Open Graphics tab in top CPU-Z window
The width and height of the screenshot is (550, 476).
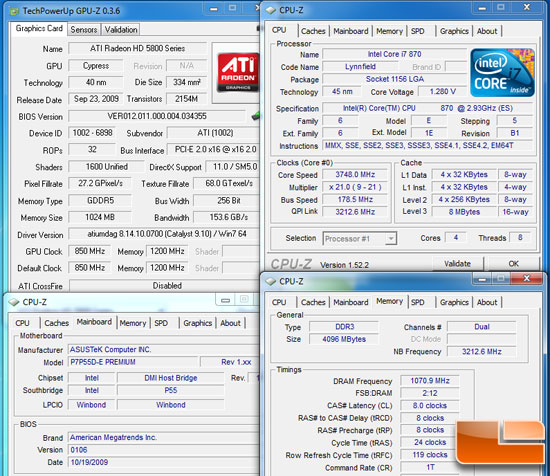(454, 31)
